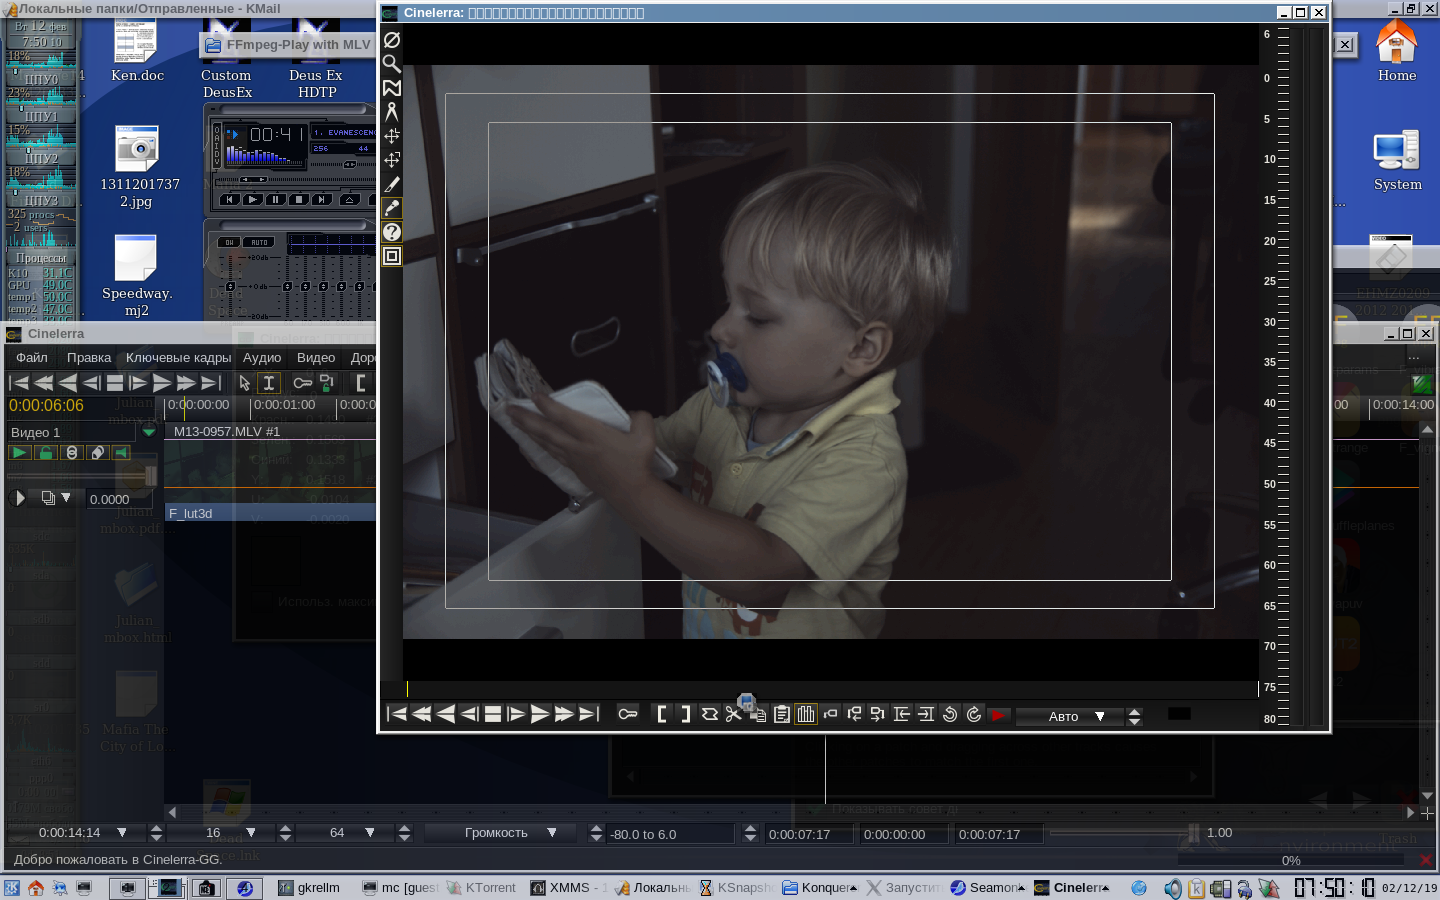1440x900 pixels.
Task: Open Ключевые кадры menu
Action: [x=178, y=358]
